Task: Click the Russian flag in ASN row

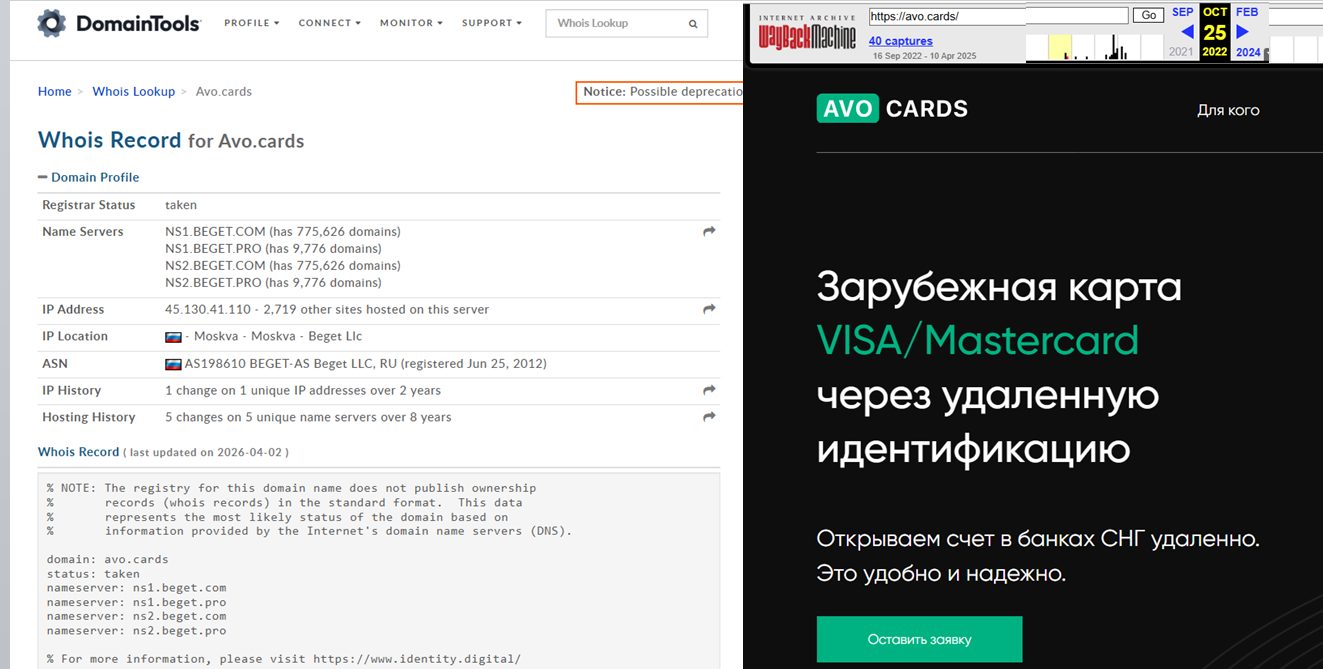Action: coord(173,364)
